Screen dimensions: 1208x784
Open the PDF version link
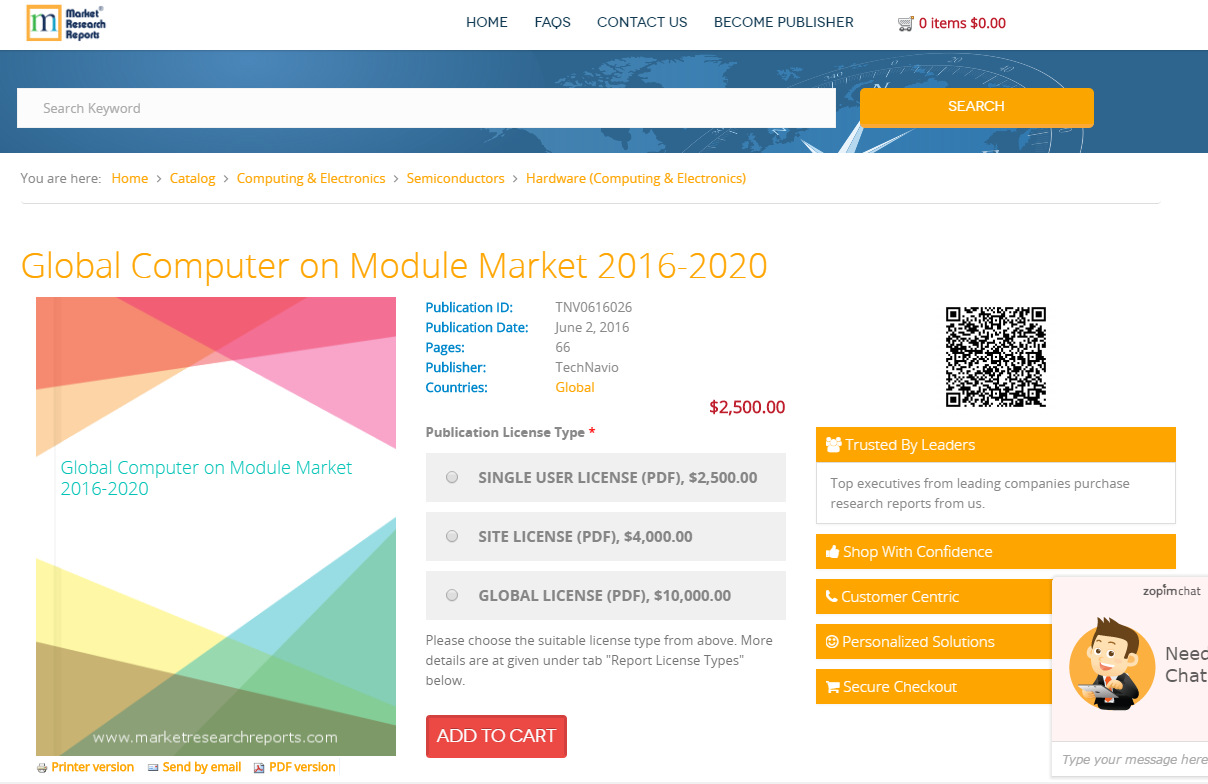tap(302, 767)
